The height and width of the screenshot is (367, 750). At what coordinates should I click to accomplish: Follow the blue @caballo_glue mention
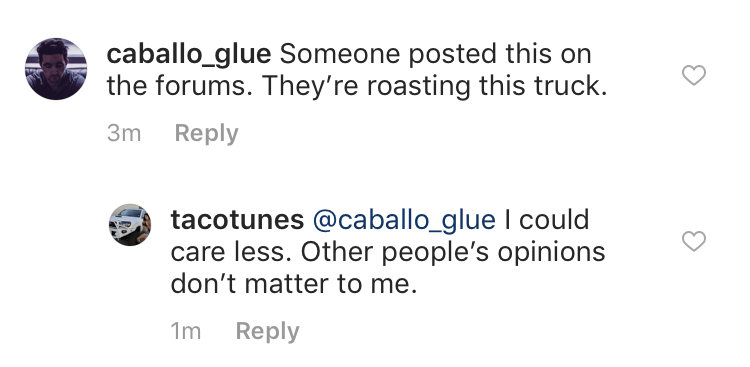404,221
